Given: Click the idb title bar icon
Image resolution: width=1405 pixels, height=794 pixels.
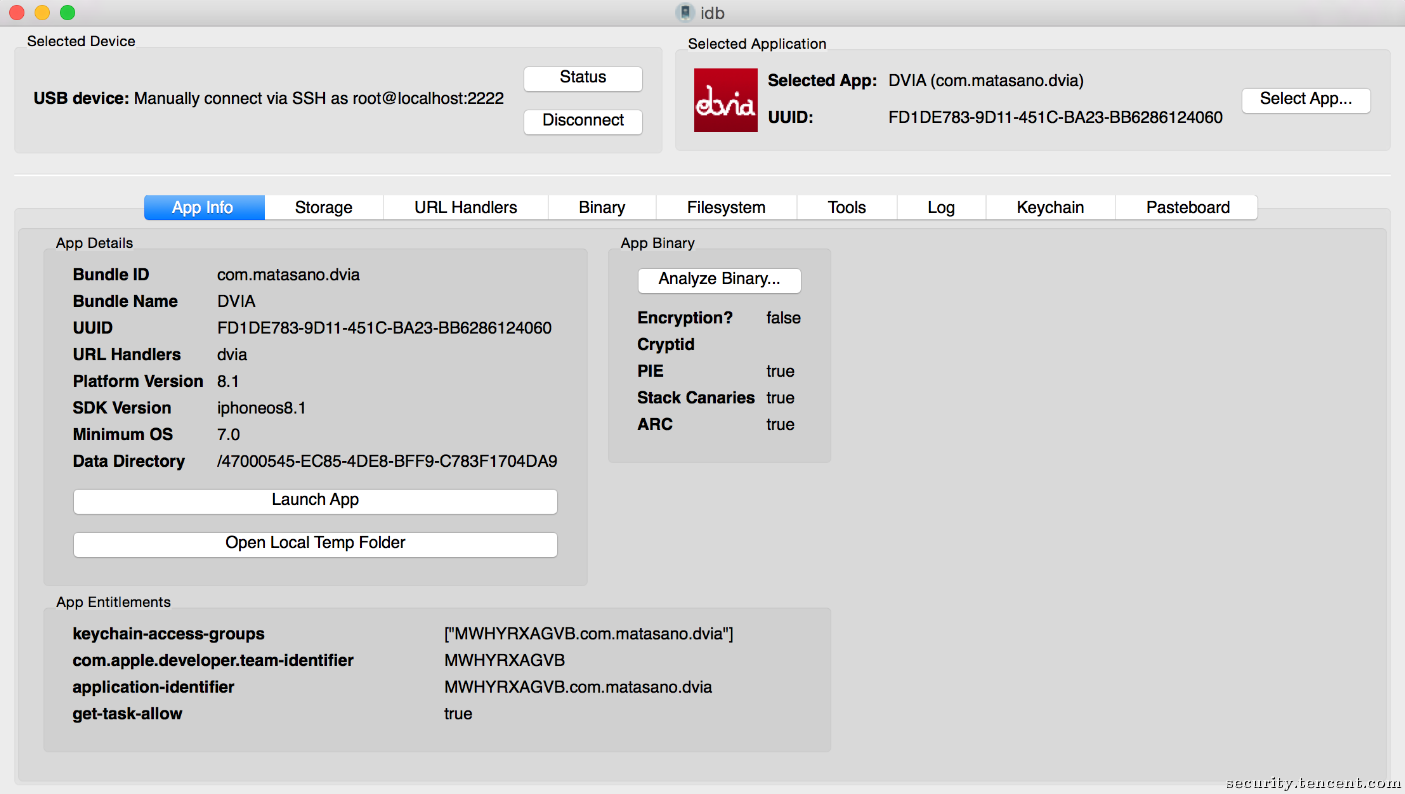Looking at the screenshot, I should (x=685, y=13).
